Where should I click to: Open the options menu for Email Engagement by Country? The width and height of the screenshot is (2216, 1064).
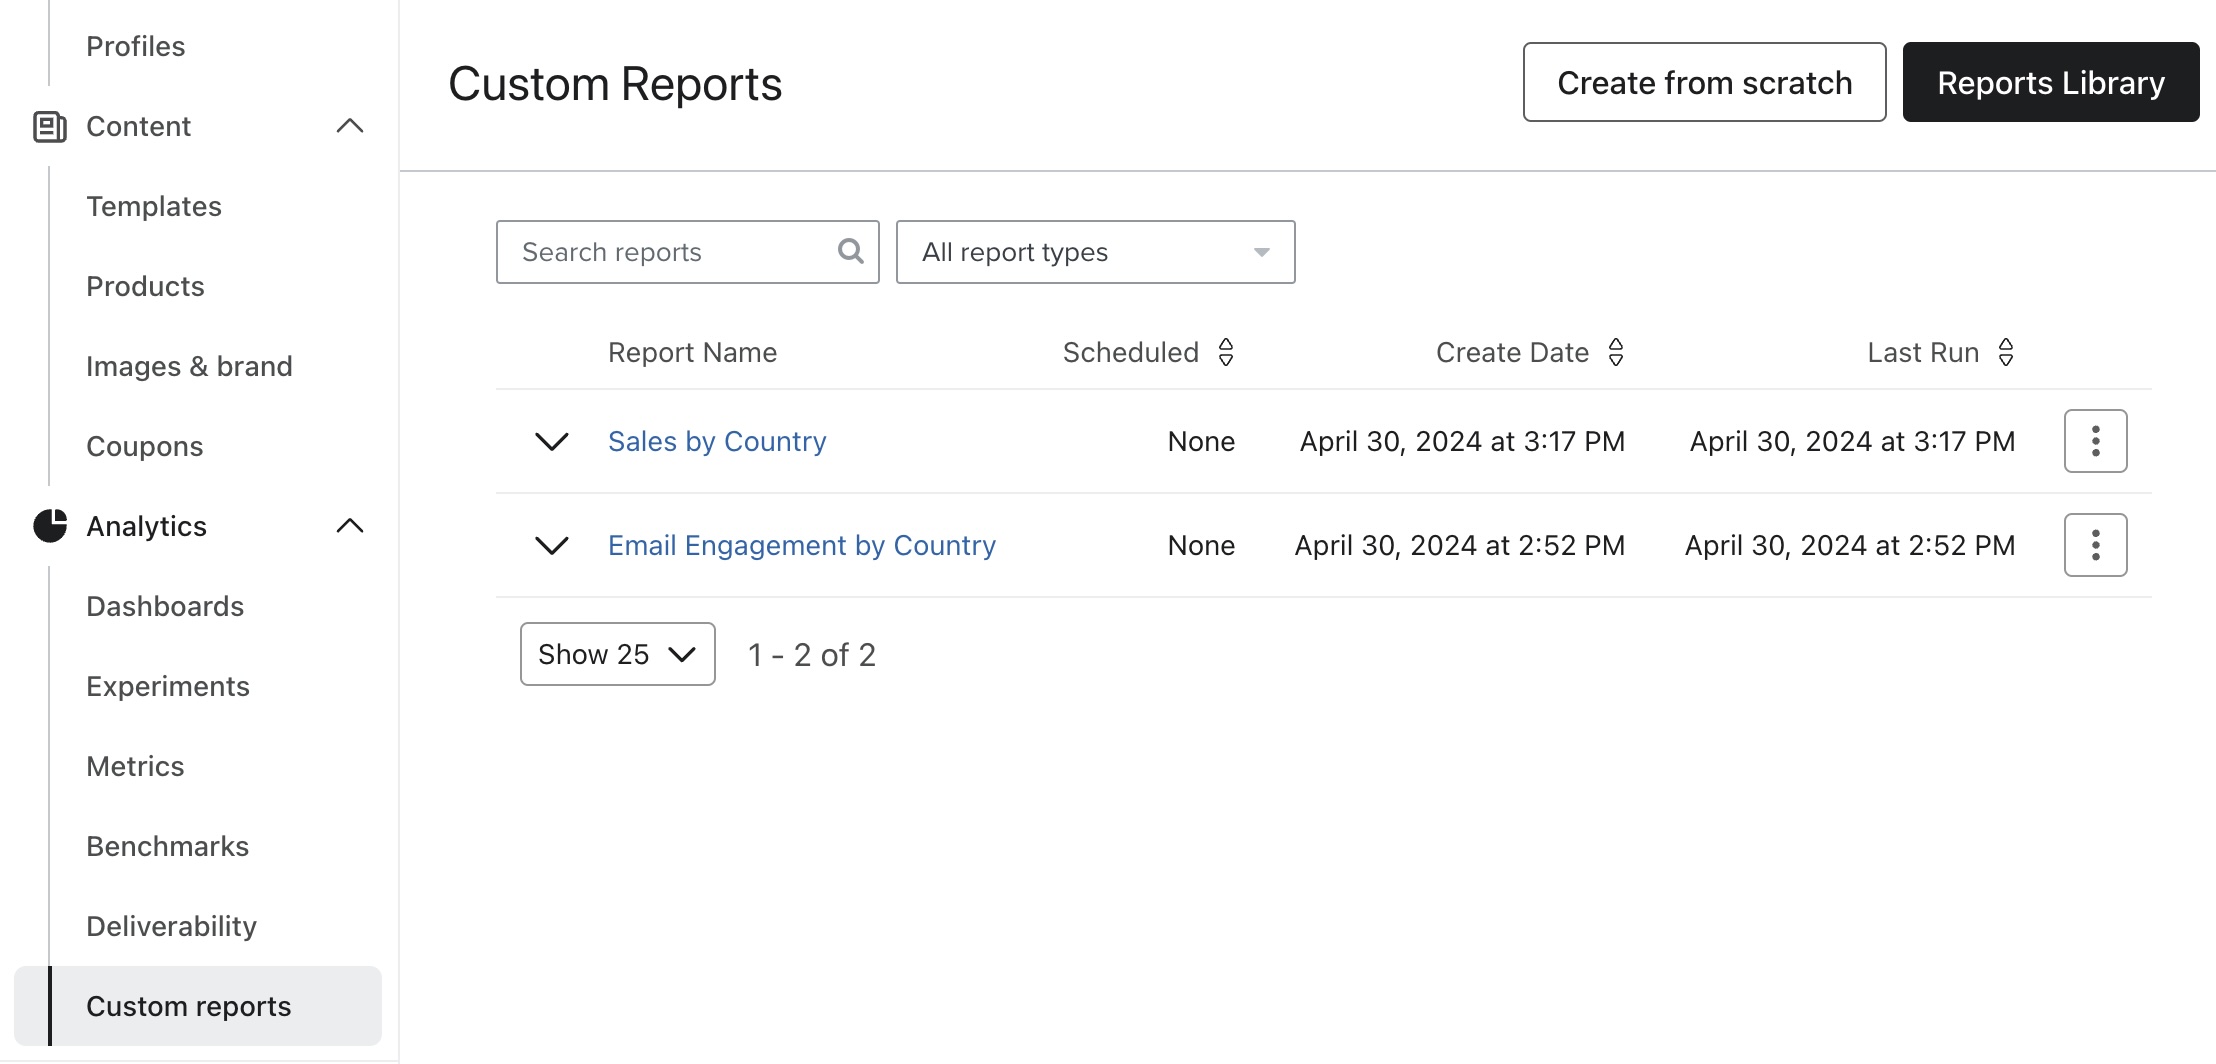tap(2095, 544)
